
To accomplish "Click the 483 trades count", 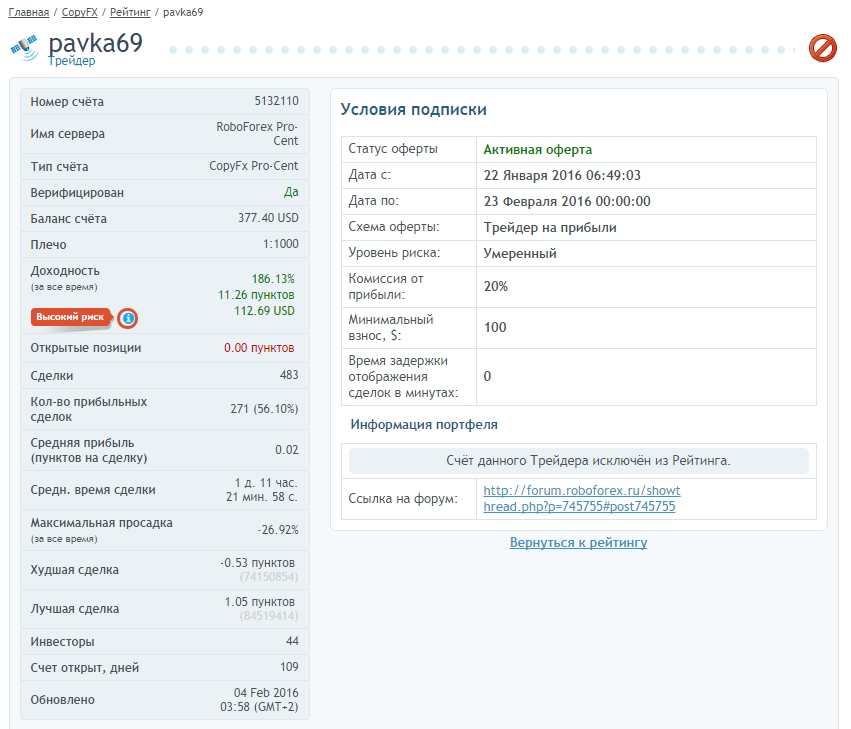I will coord(289,375).
